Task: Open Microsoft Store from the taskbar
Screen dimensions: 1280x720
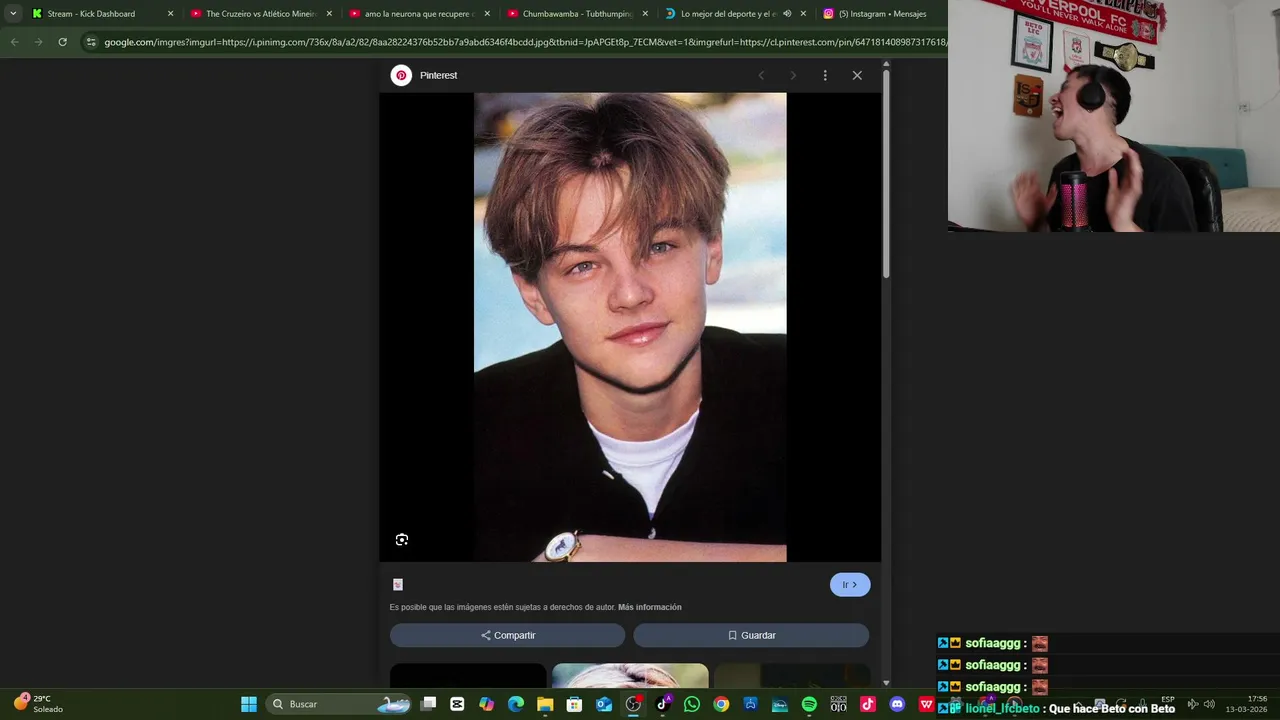Action: pyautogui.click(x=574, y=704)
